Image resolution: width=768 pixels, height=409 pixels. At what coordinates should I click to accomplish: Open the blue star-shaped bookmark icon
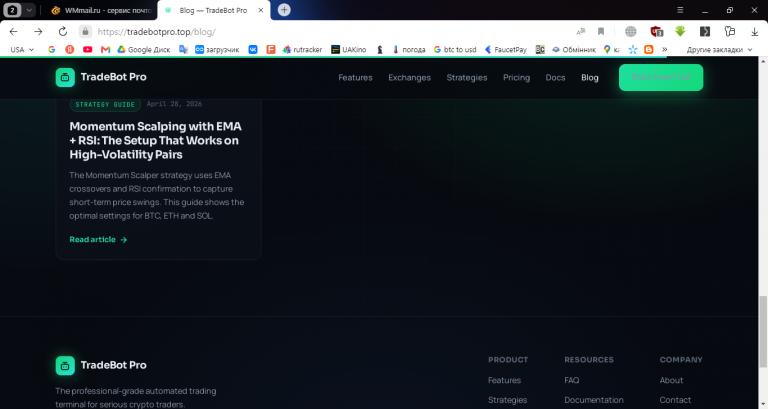[x=633, y=49]
